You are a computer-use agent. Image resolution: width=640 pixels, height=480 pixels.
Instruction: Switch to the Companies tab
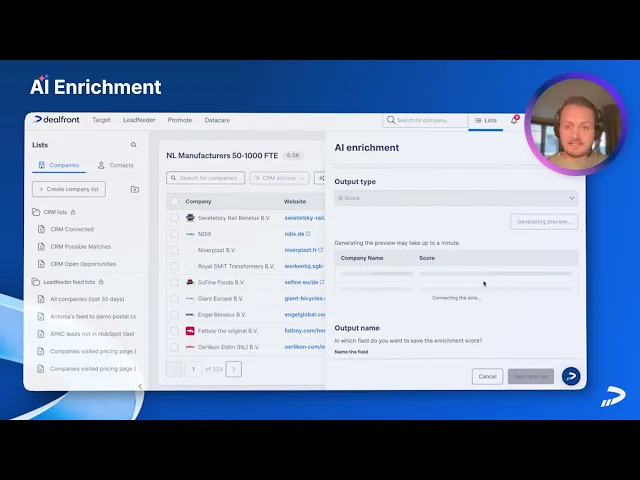tap(59, 165)
